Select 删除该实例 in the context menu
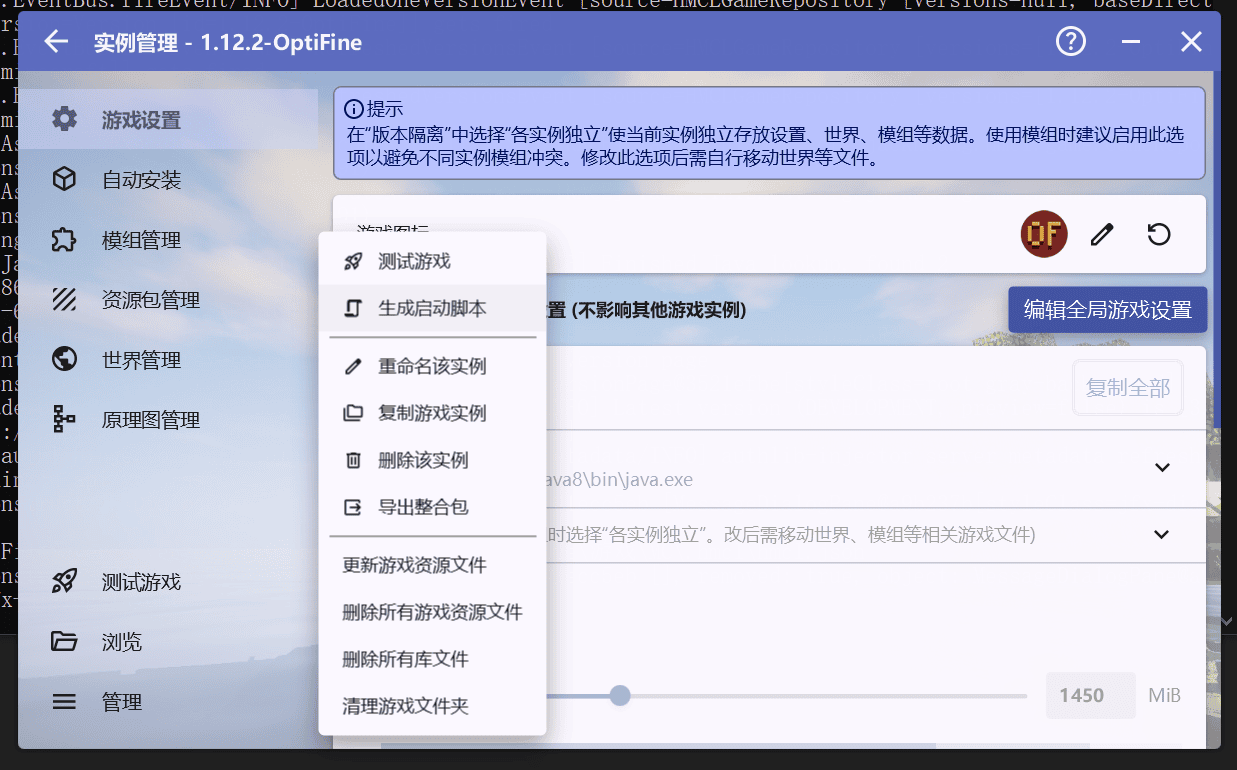Image resolution: width=1237 pixels, height=770 pixels. pyautogui.click(x=422, y=460)
